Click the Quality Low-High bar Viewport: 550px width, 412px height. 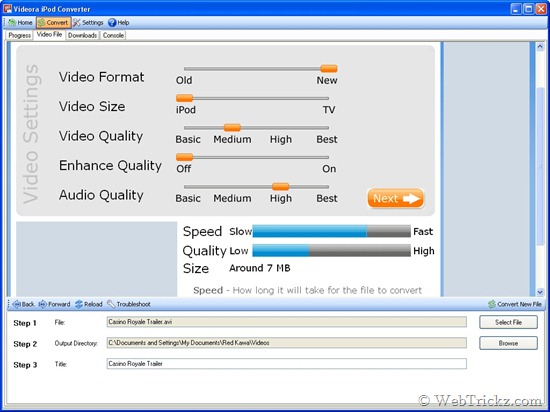pyautogui.click(x=331, y=251)
